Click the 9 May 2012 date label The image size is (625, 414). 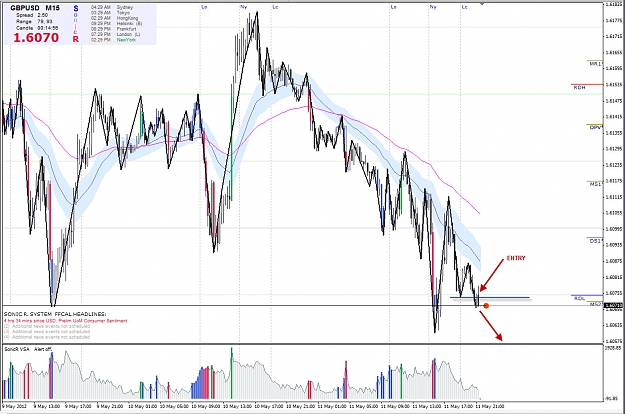click(x=14, y=406)
